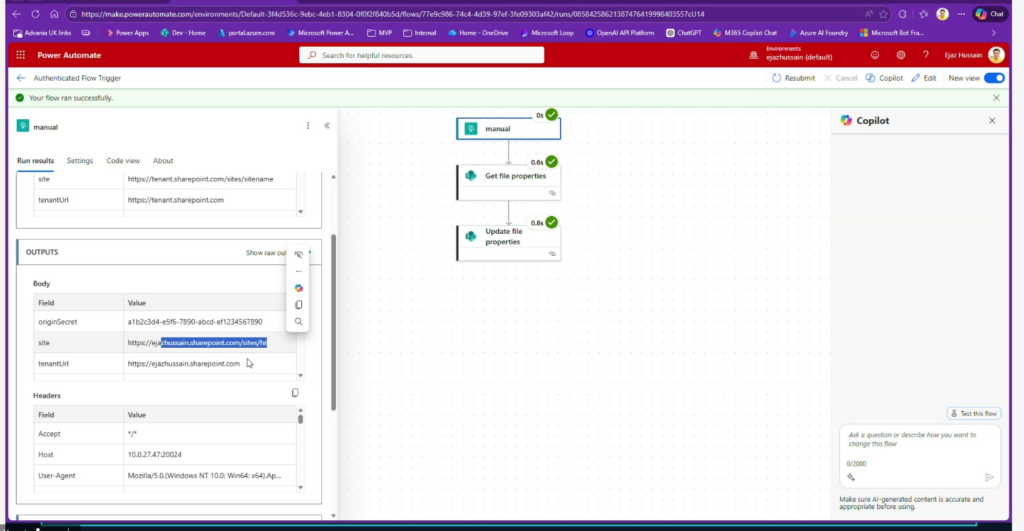Open the Power Apps bookmark
The height and width of the screenshot is (531, 1024).
click(x=127, y=33)
